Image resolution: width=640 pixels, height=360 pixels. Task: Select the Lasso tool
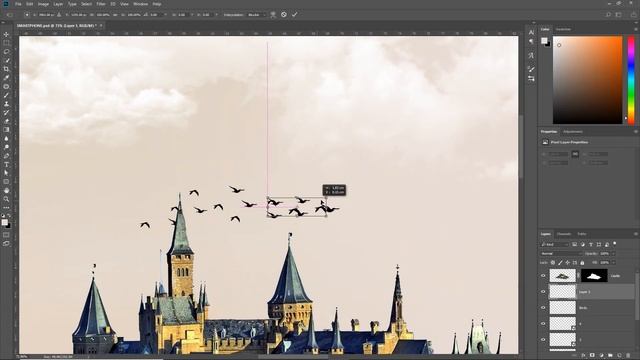[x=6, y=52]
